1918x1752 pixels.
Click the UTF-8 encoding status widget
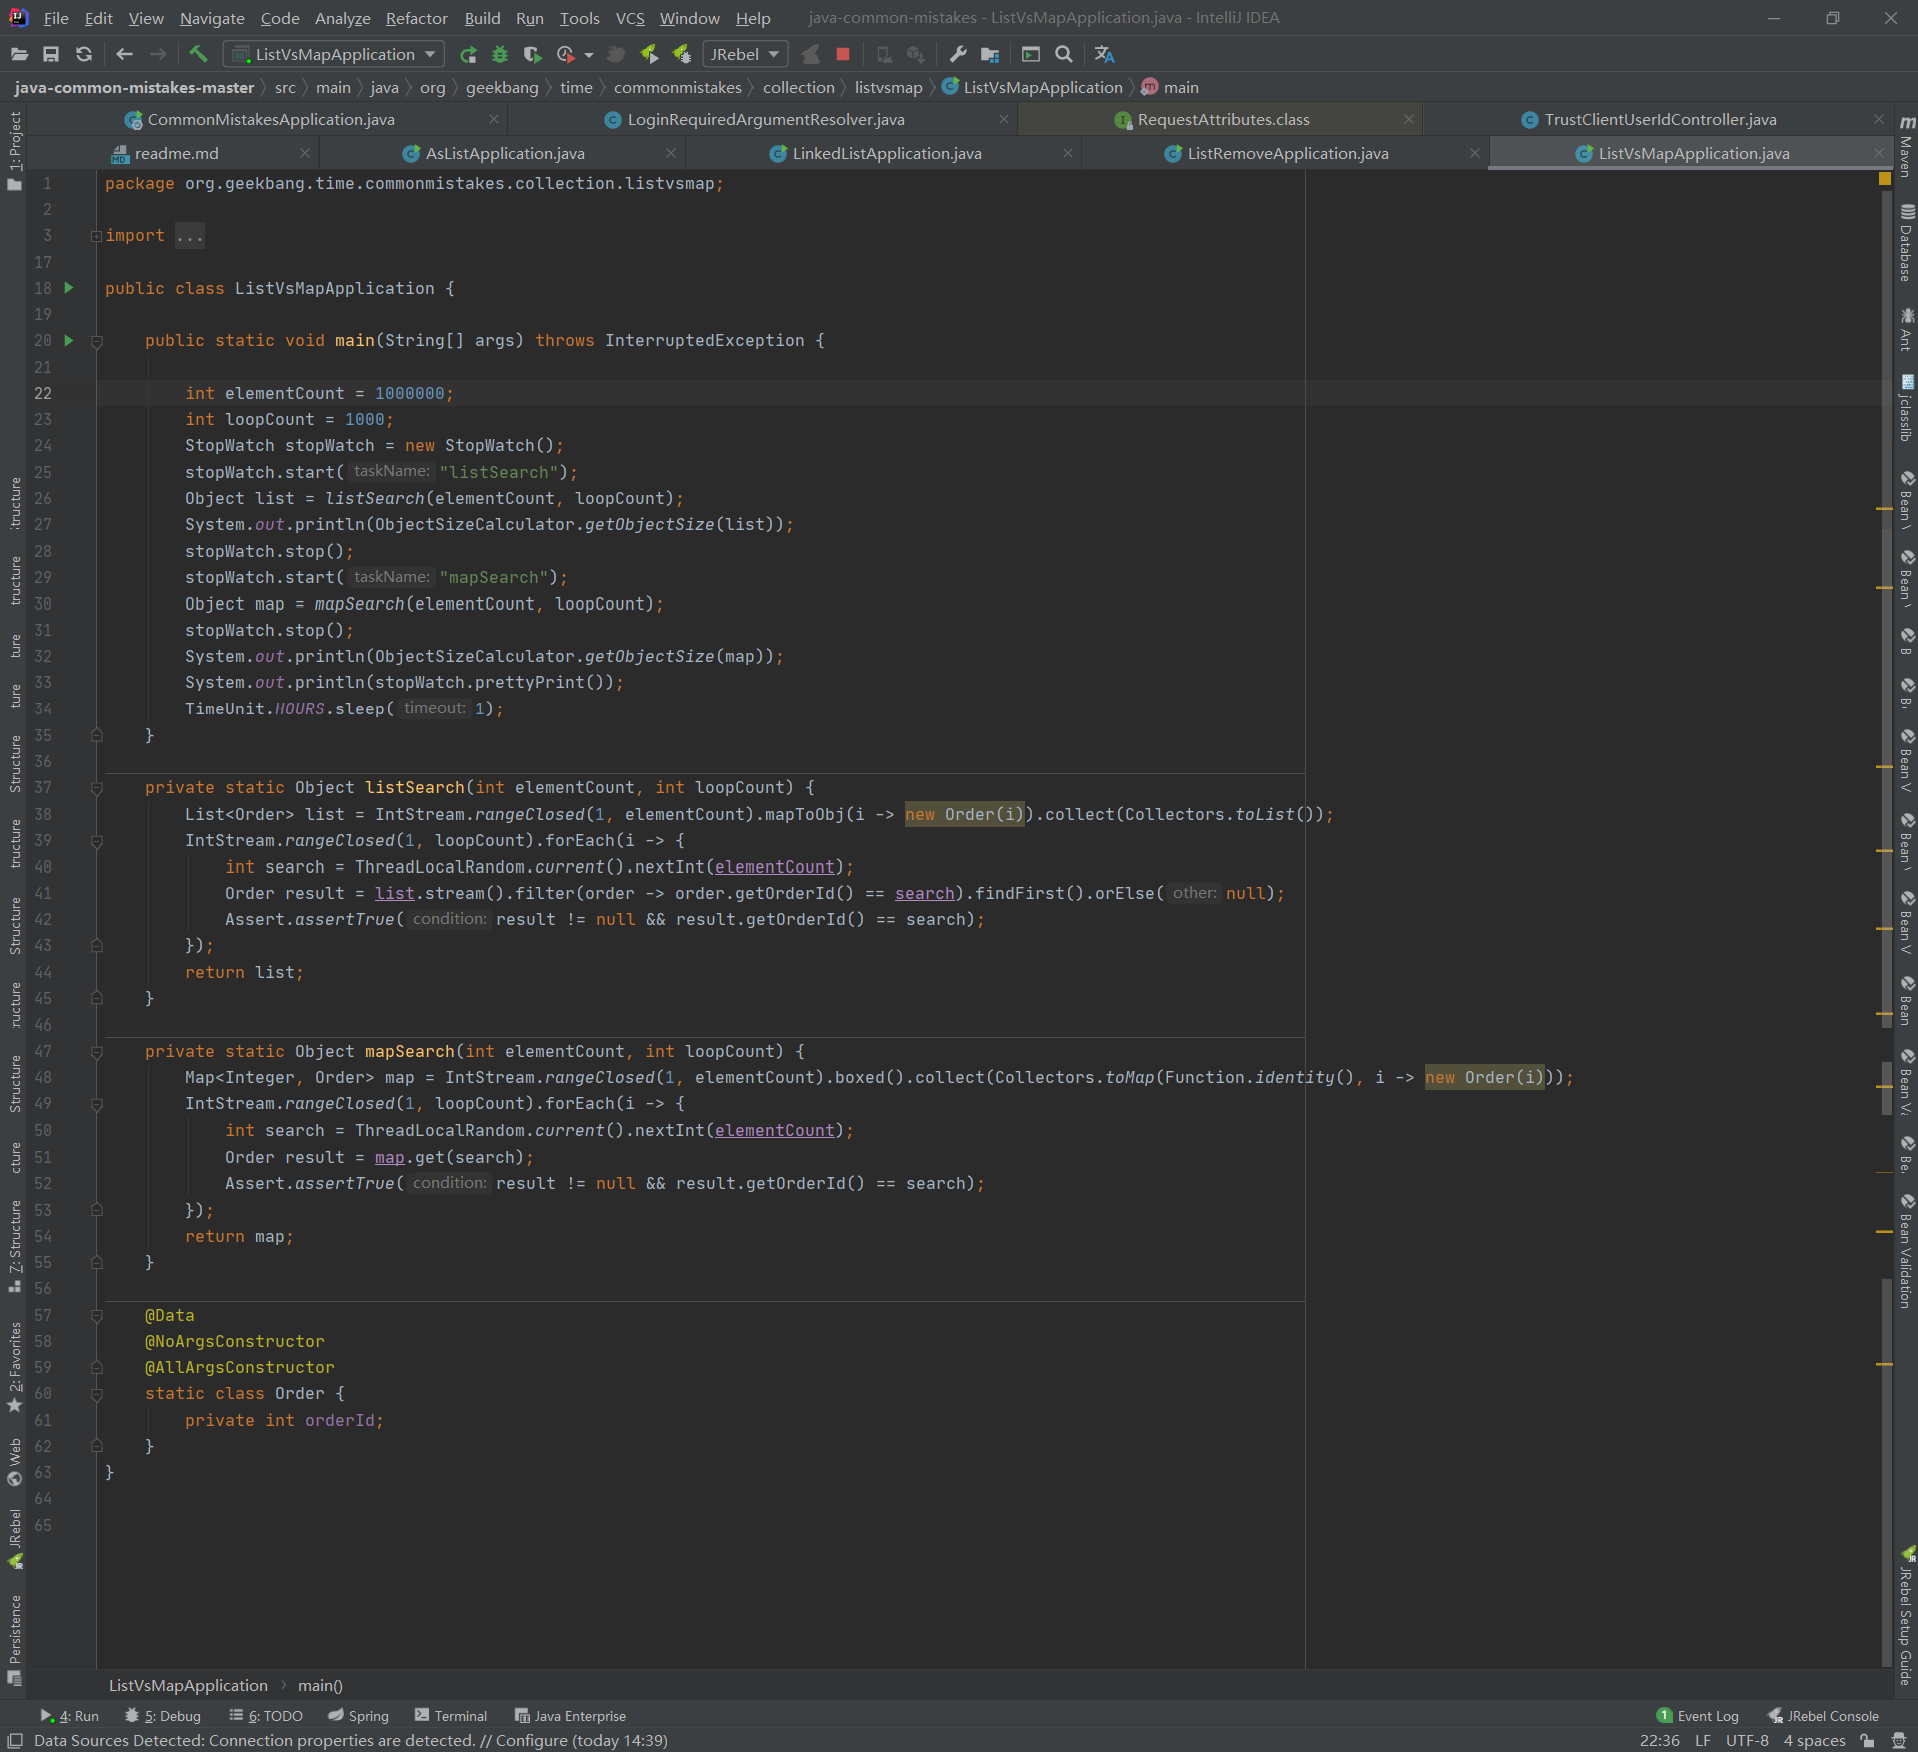(1747, 1741)
